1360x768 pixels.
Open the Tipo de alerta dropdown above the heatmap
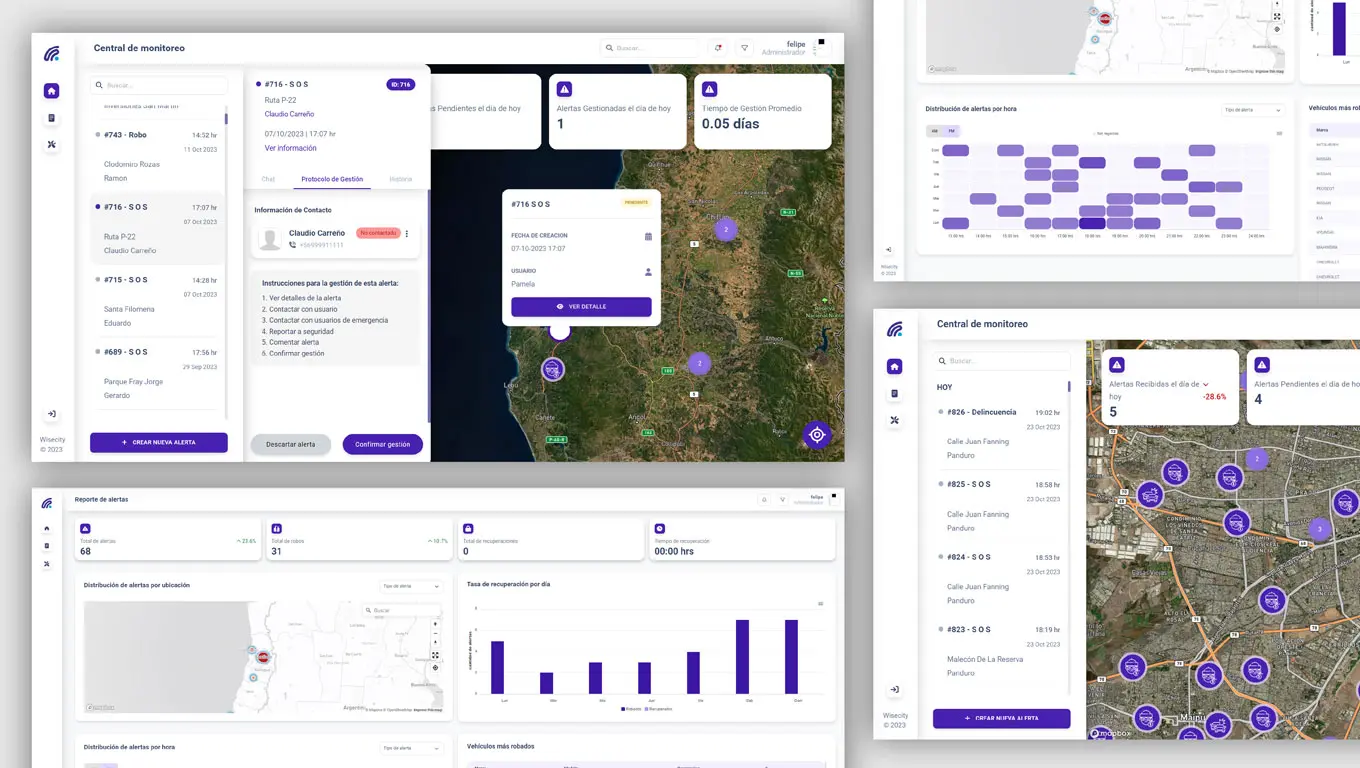[x=1253, y=110]
